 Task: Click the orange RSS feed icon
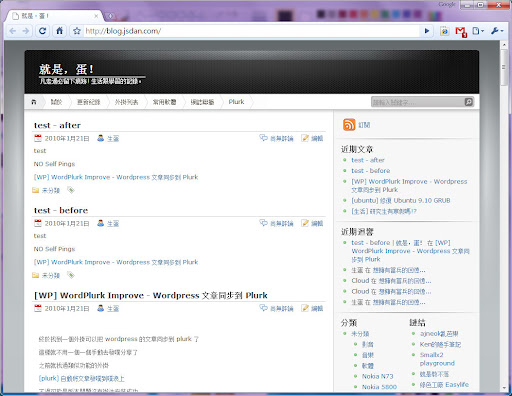click(349, 125)
